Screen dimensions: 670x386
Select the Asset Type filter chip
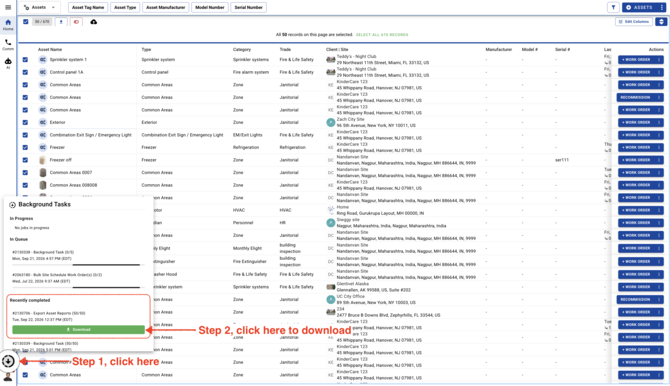click(x=125, y=7)
